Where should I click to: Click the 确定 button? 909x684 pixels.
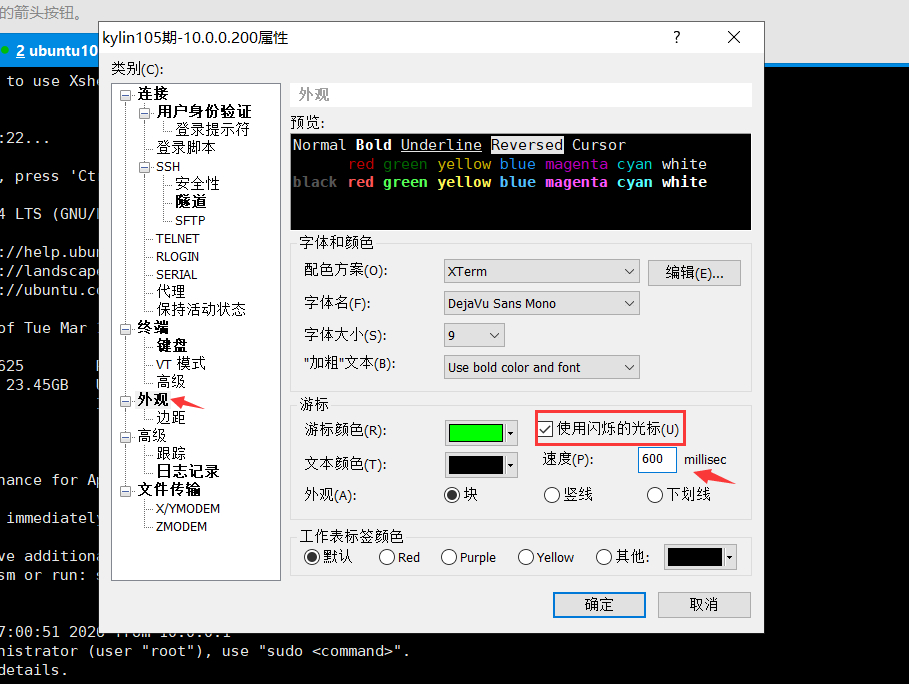coord(599,605)
